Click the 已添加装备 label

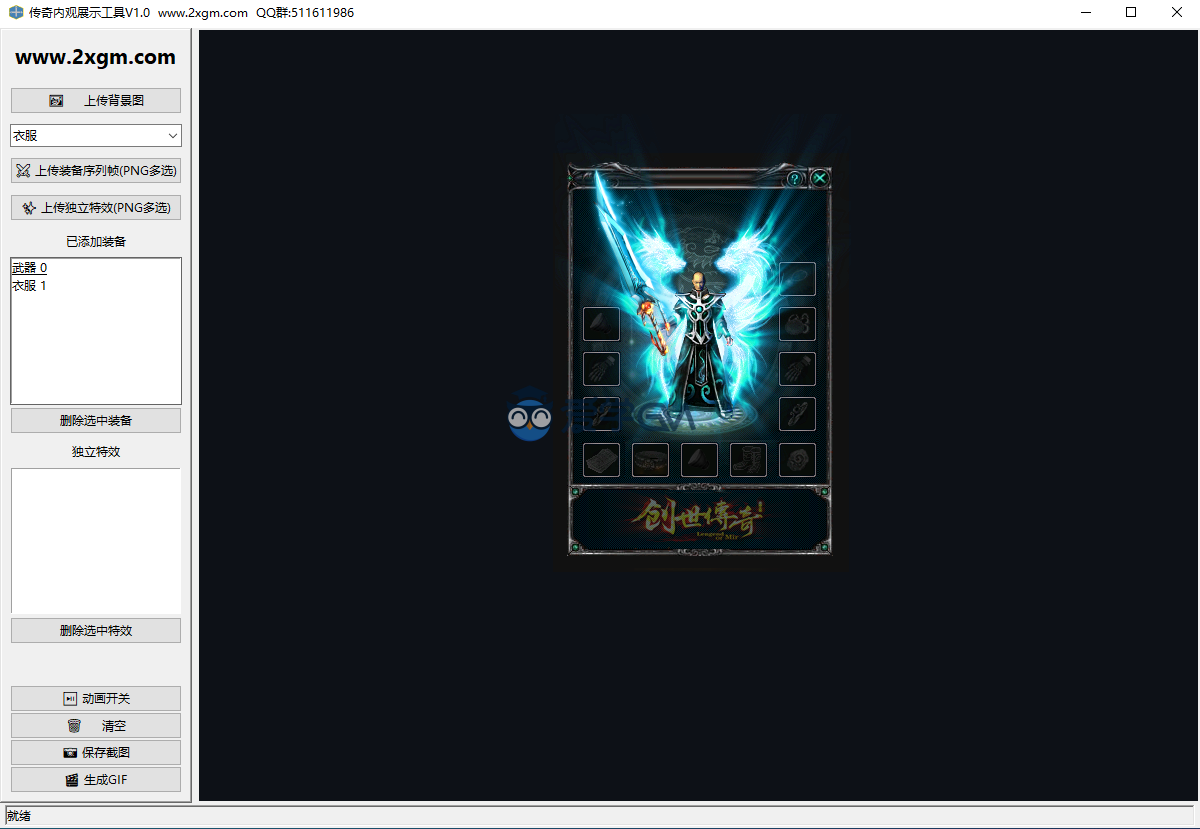pos(96,242)
